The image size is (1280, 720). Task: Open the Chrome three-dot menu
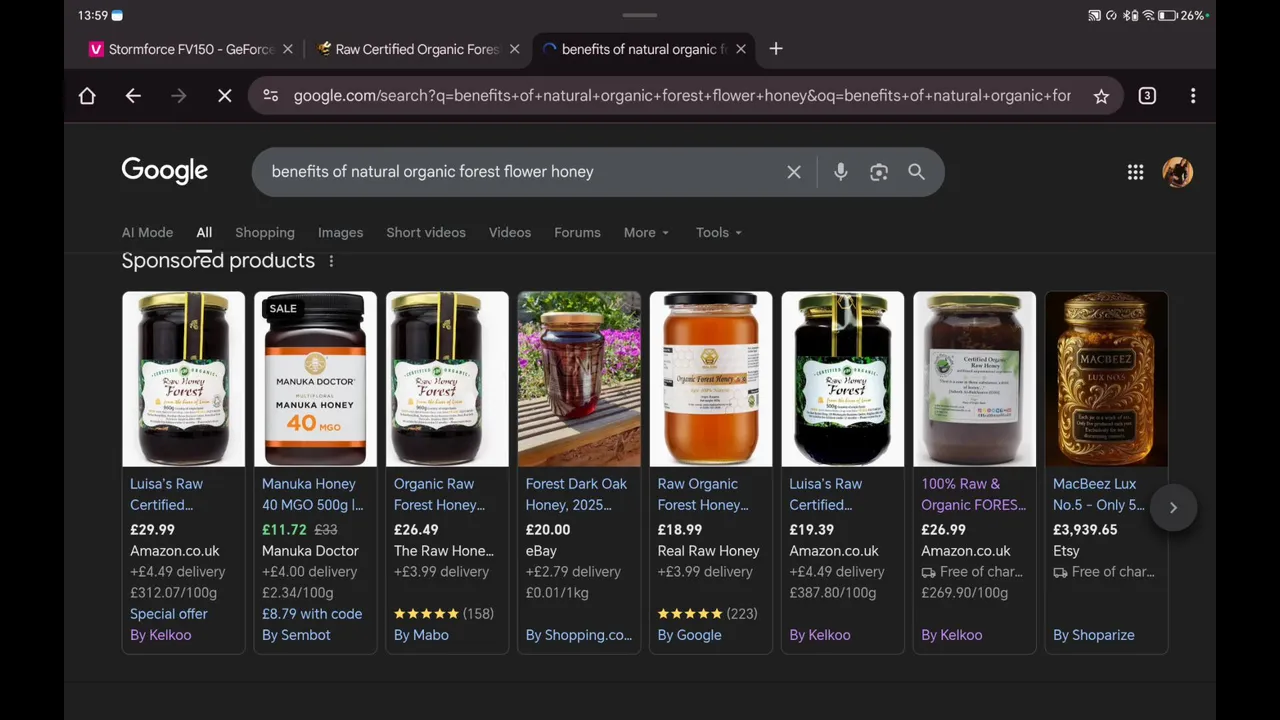(x=1193, y=96)
